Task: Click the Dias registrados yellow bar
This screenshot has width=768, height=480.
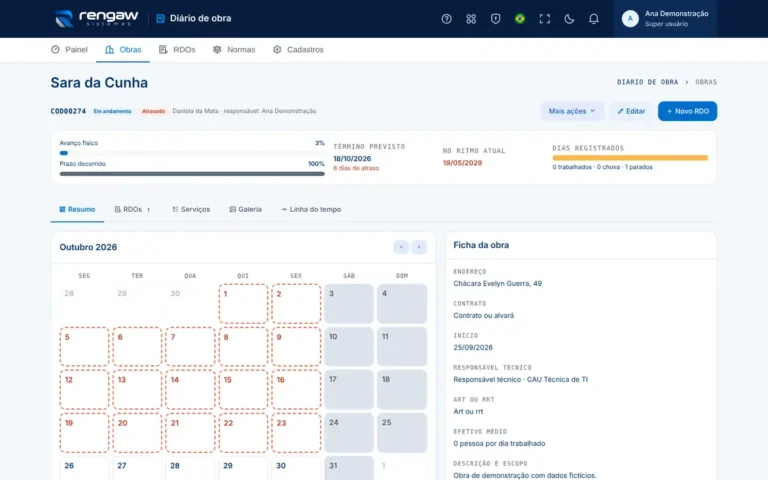Action: 630,158
